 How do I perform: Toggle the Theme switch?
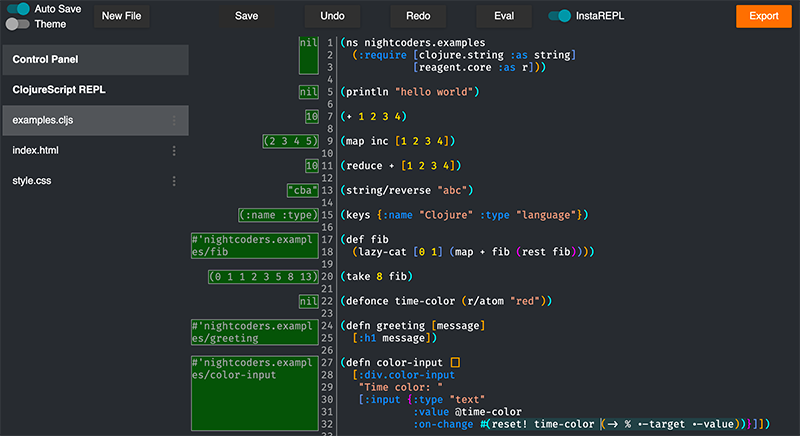[17, 24]
